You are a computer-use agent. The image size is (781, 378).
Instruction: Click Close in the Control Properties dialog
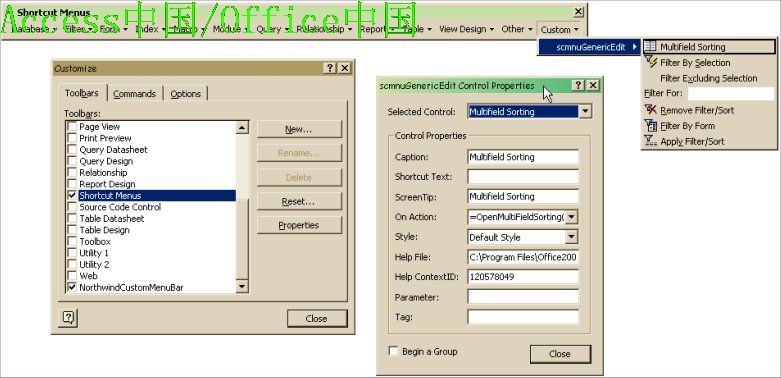click(560, 354)
